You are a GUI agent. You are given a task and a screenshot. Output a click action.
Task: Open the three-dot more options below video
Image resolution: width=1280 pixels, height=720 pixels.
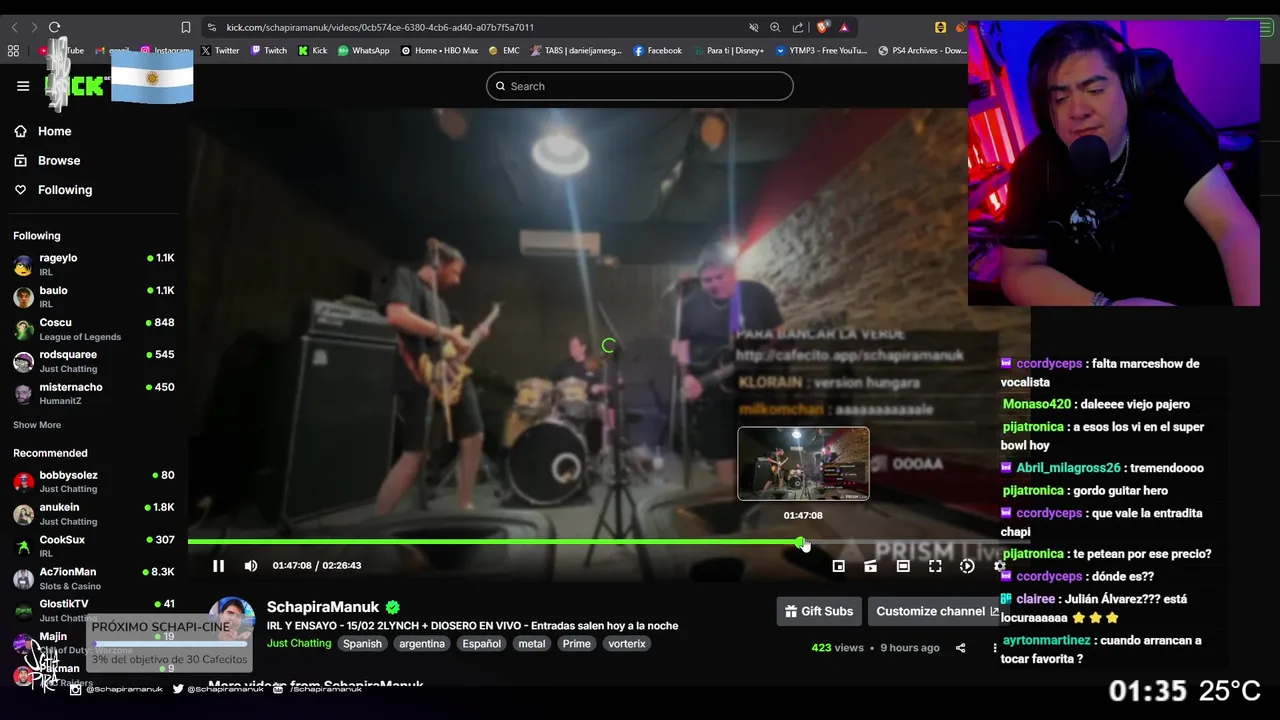(x=994, y=648)
